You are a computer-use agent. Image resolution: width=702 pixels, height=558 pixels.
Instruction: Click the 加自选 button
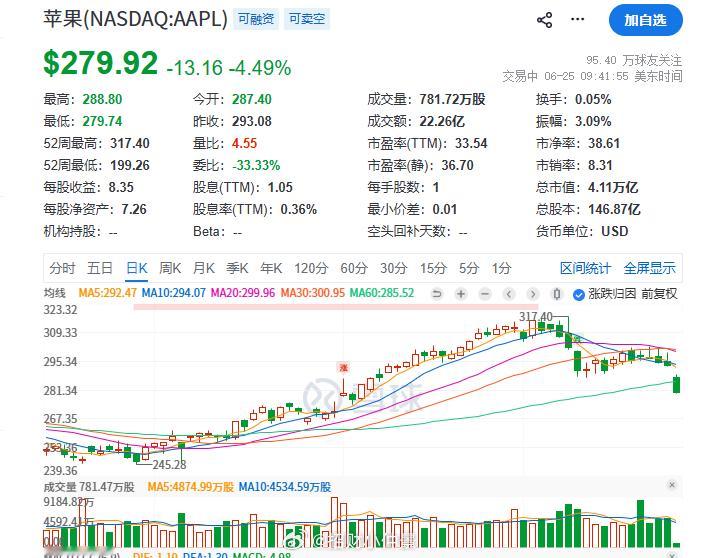click(646, 20)
